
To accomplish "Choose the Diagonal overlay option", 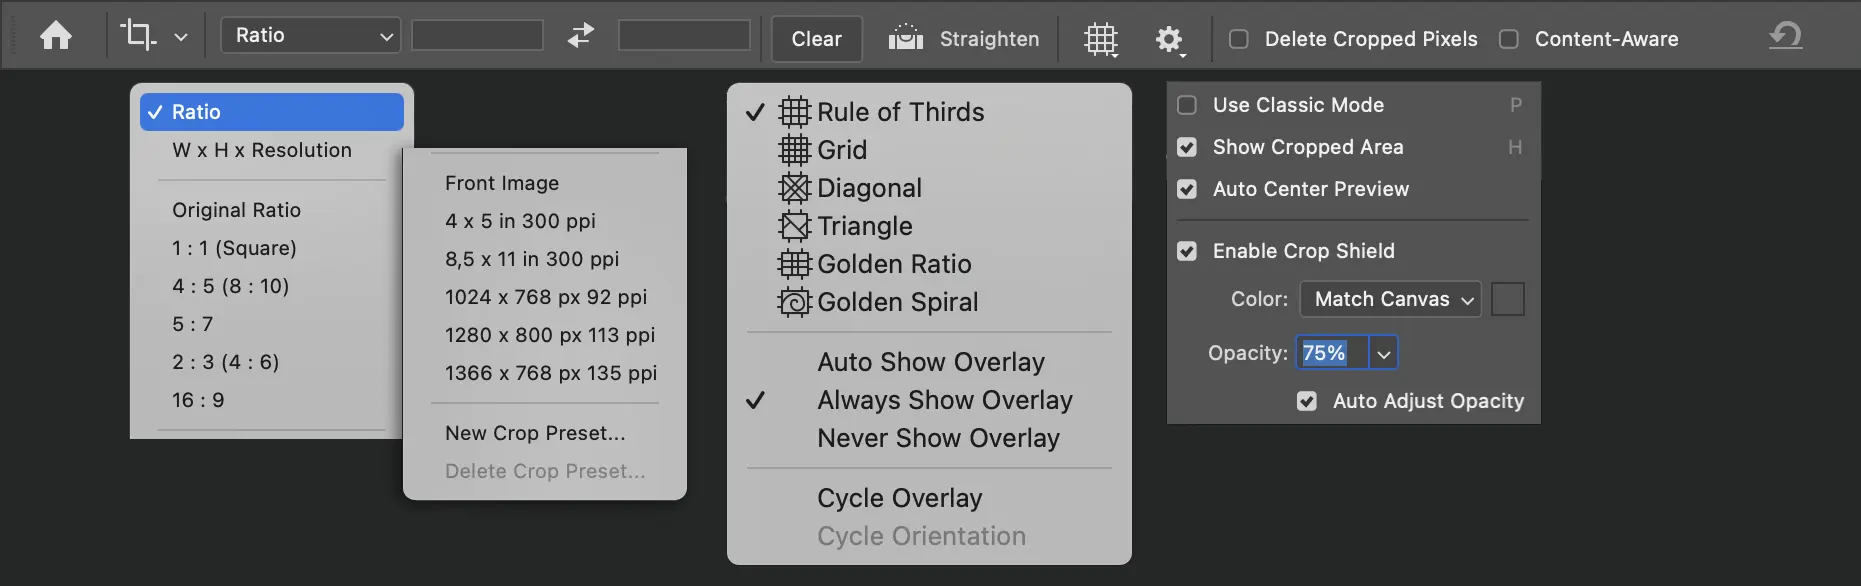I will 869,188.
